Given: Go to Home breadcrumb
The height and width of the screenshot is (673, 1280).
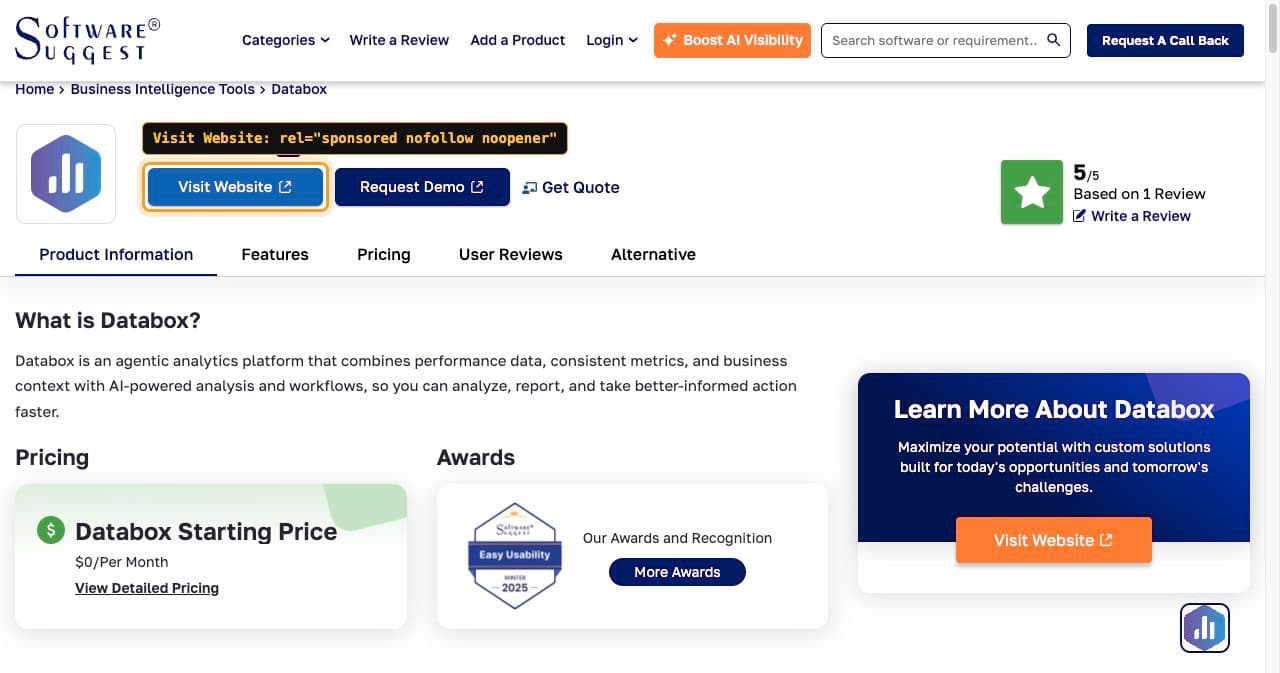Looking at the screenshot, I should point(35,89).
